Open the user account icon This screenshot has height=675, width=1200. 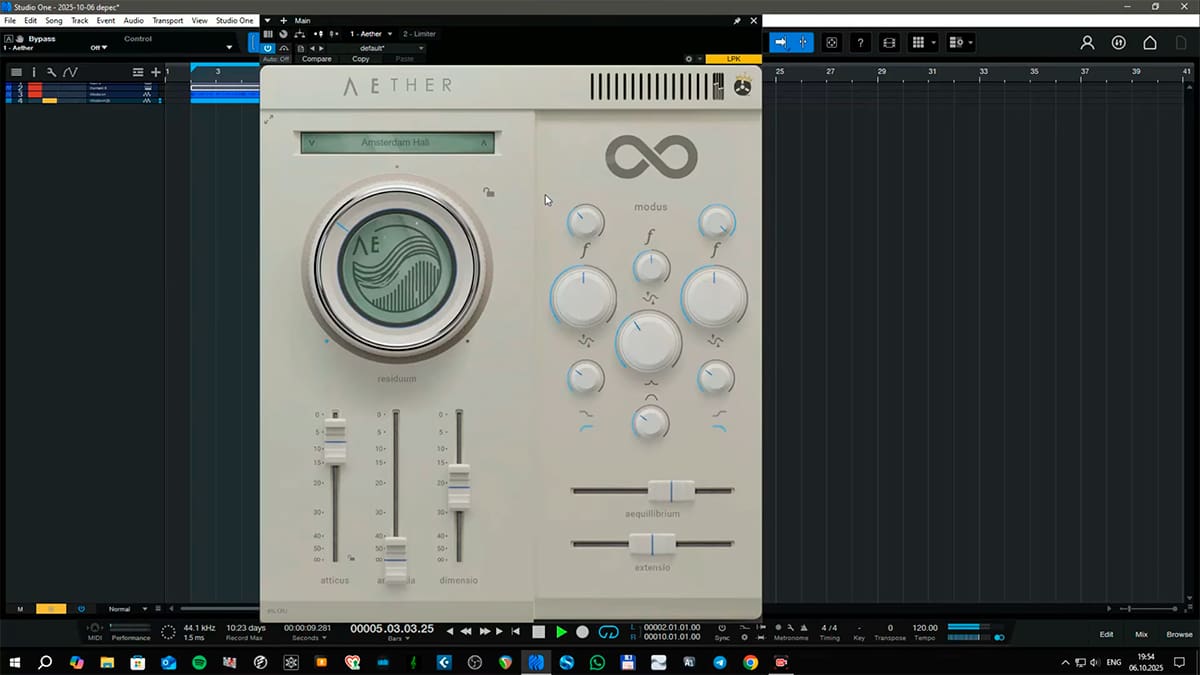coord(1087,43)
